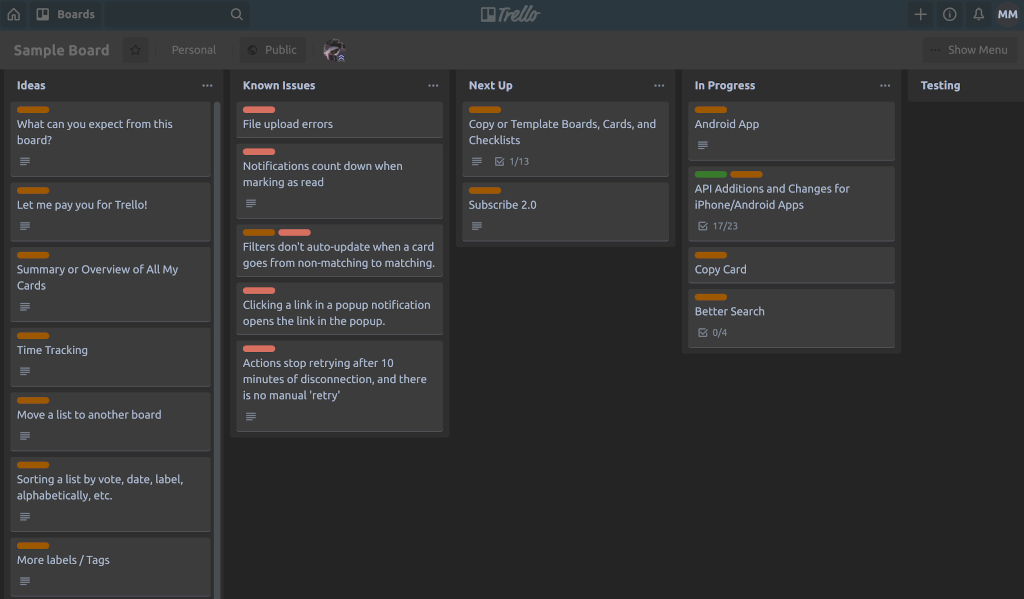Click the search magnifier icon

(x=236, y=14)
